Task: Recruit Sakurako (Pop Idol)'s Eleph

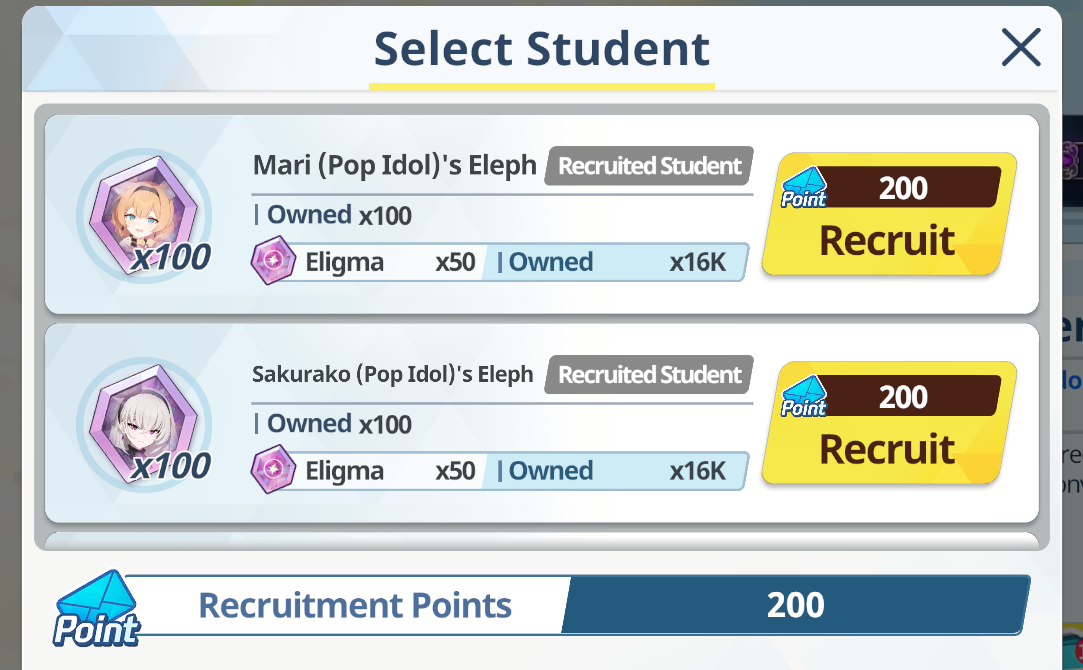Action: tap(889, 423)
